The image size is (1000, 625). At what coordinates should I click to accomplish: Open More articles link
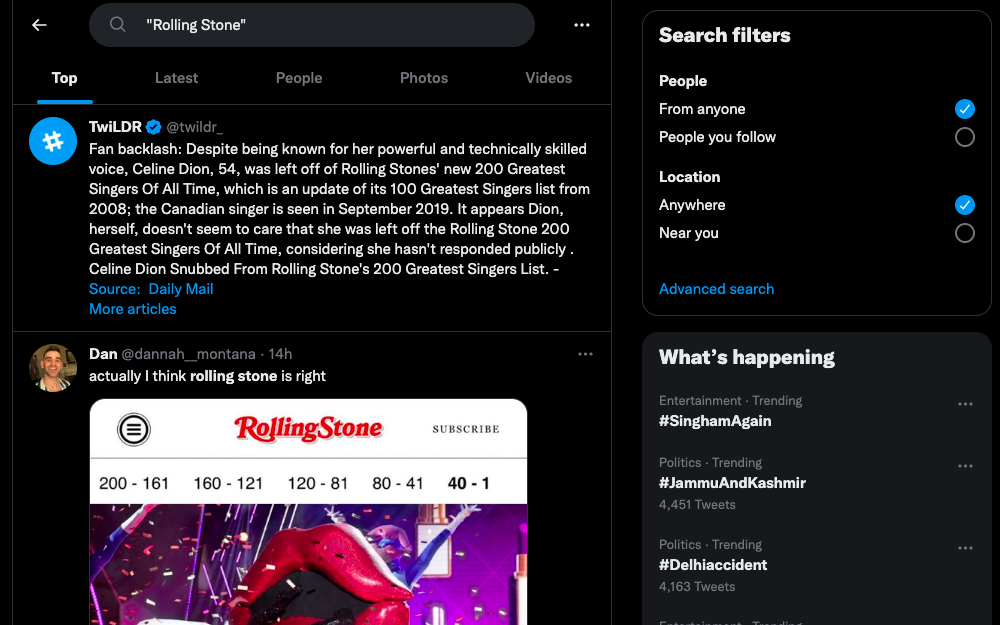click(x=133, y=309)
